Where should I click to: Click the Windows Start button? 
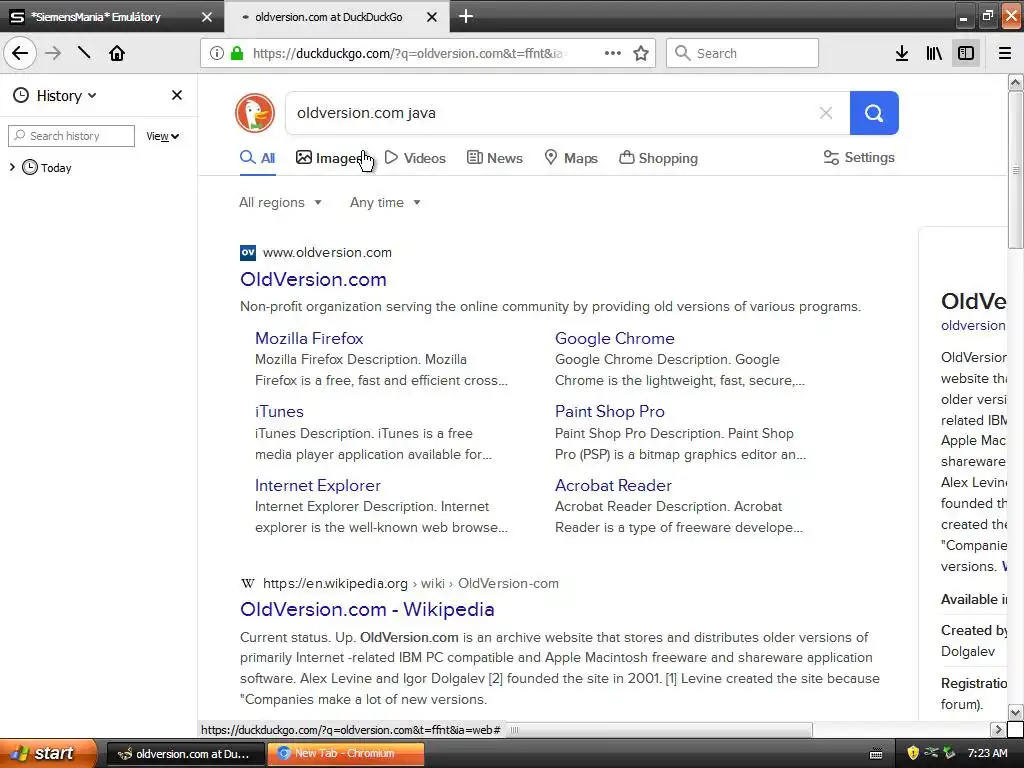(x=48, y=754)
